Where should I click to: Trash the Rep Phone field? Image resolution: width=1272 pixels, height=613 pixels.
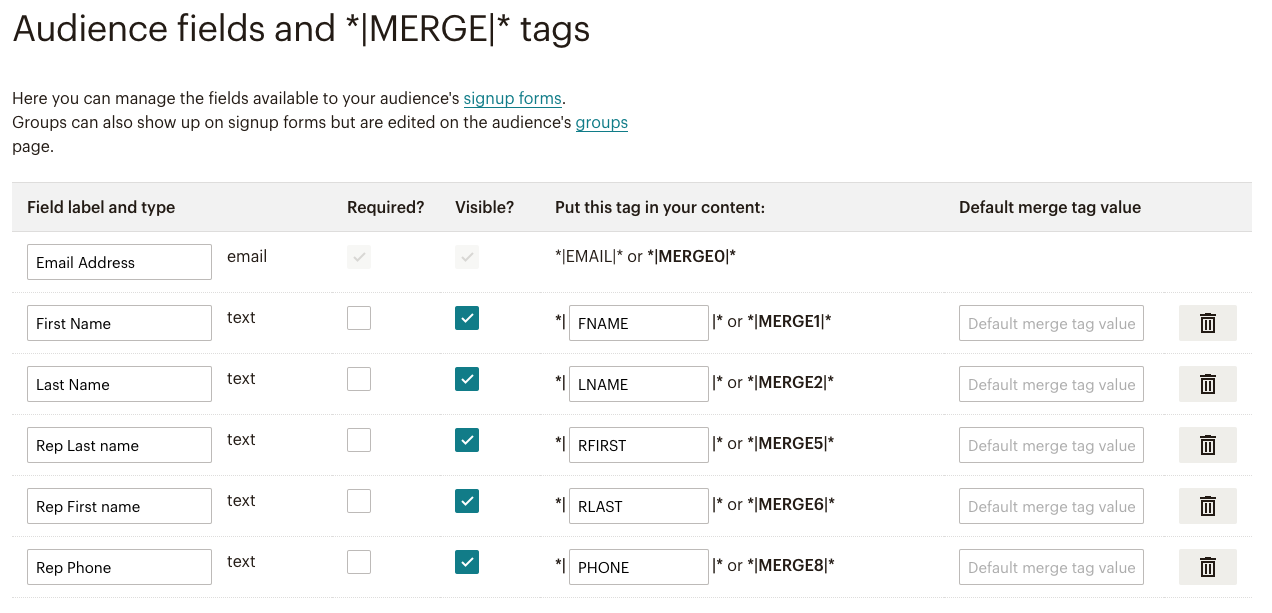(x=1207, y=567)
